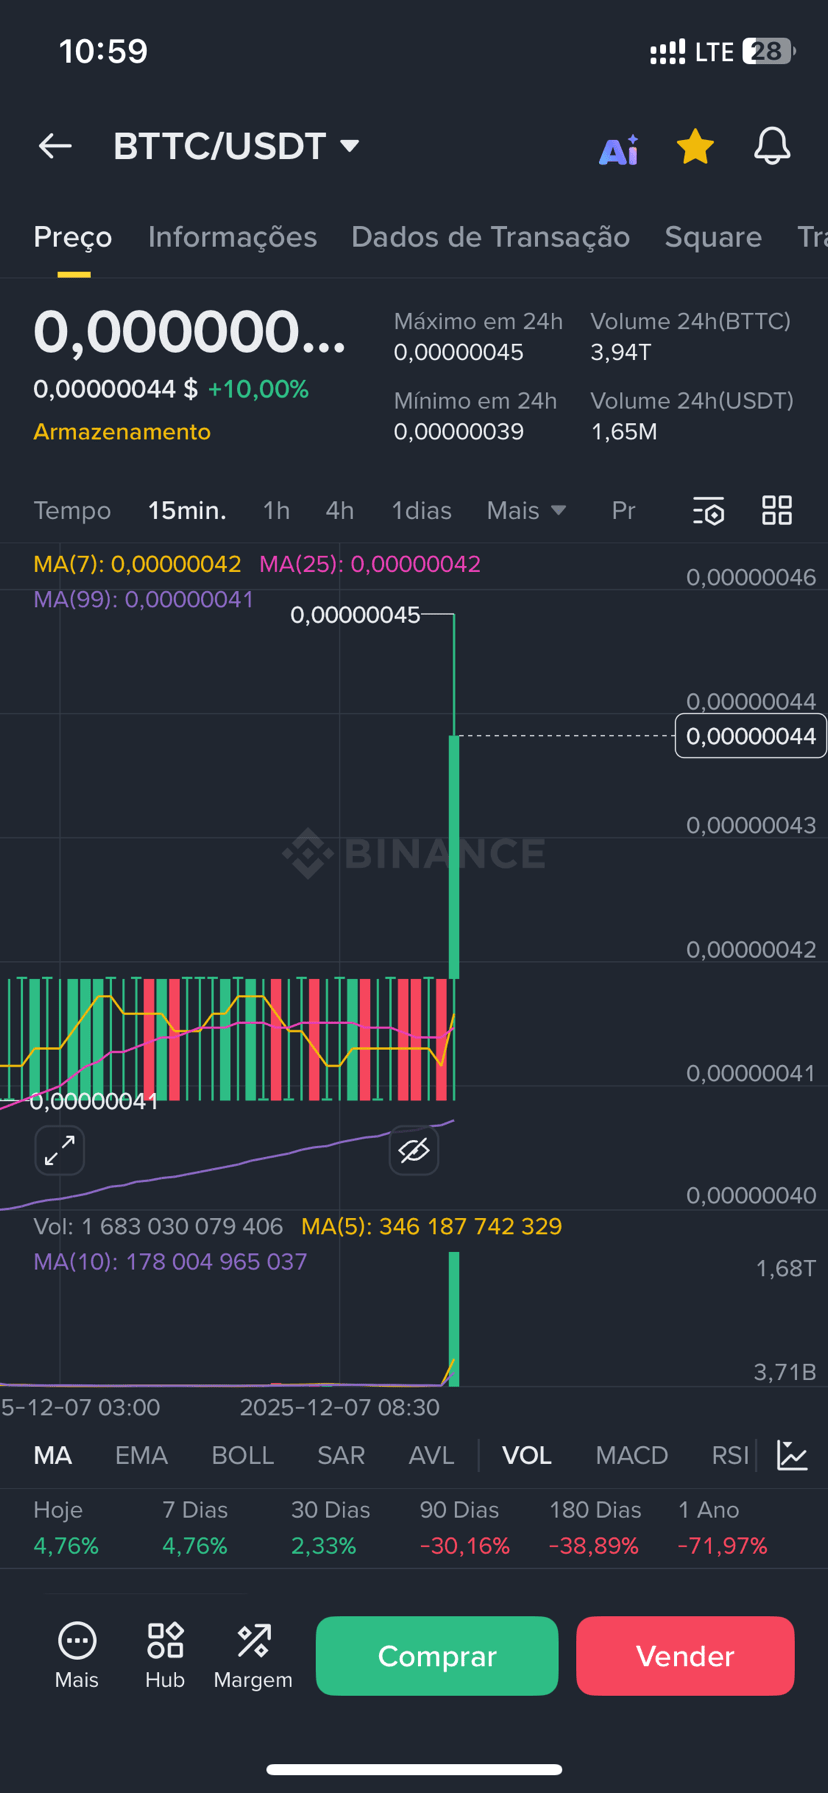Tap the Vol value legend

point(158,1227)
